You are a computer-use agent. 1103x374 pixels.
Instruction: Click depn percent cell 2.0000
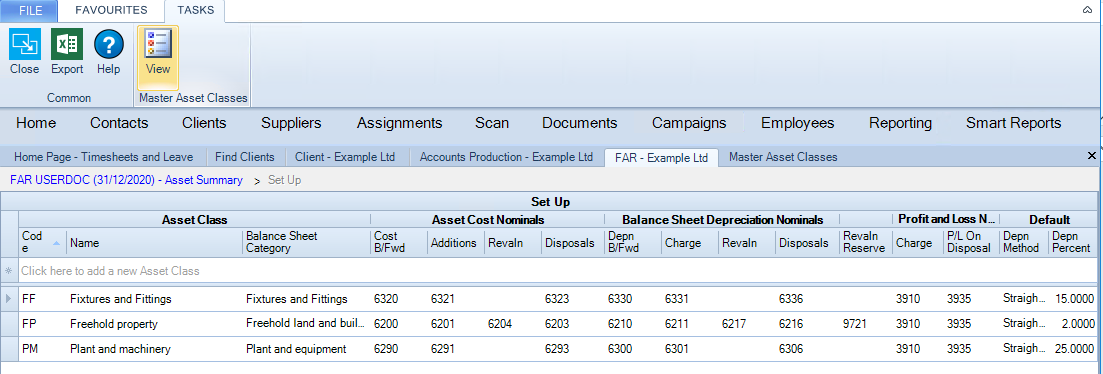(x=1072, y=324)
